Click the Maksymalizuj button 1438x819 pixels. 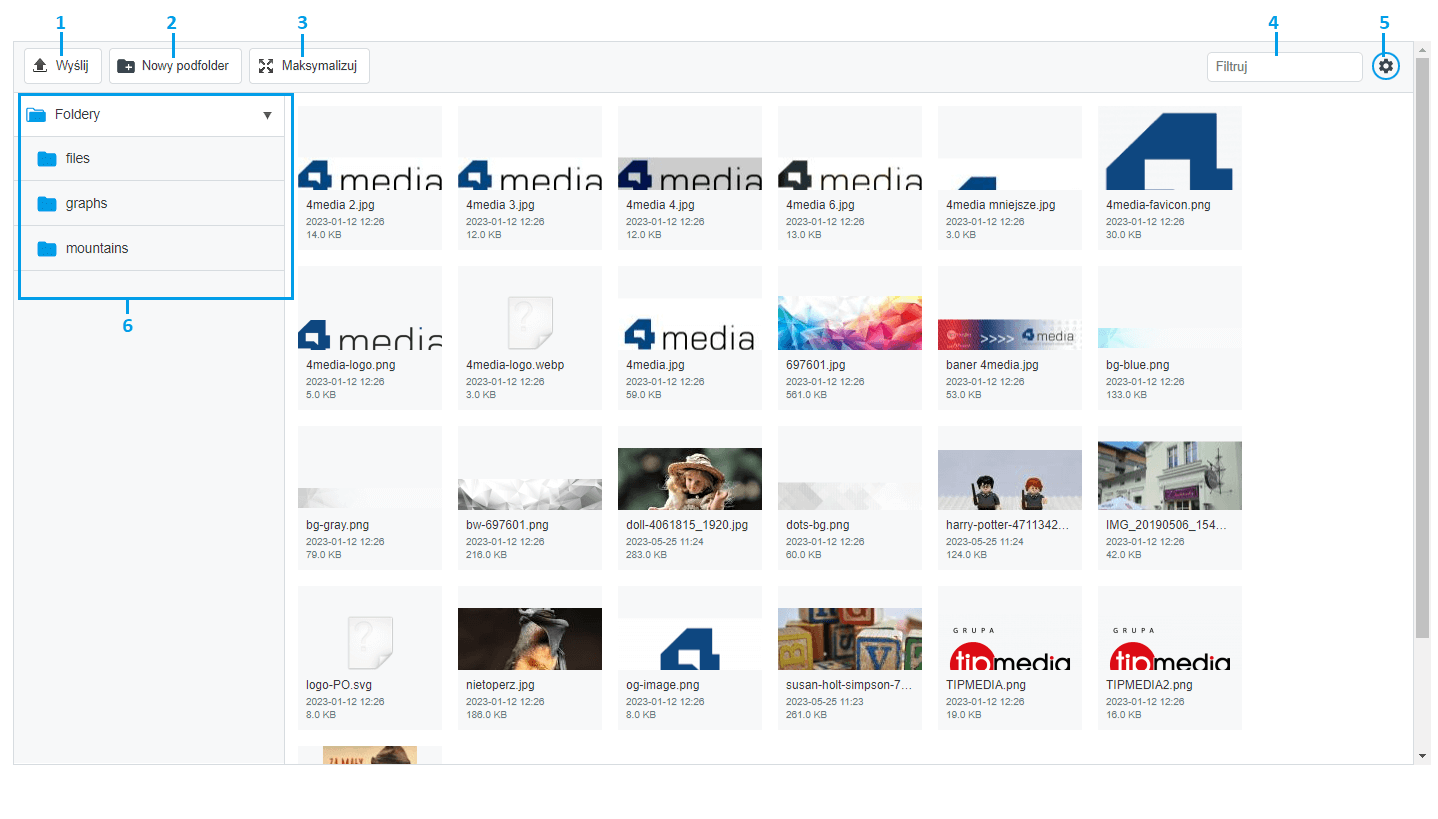tap(309, 66)
